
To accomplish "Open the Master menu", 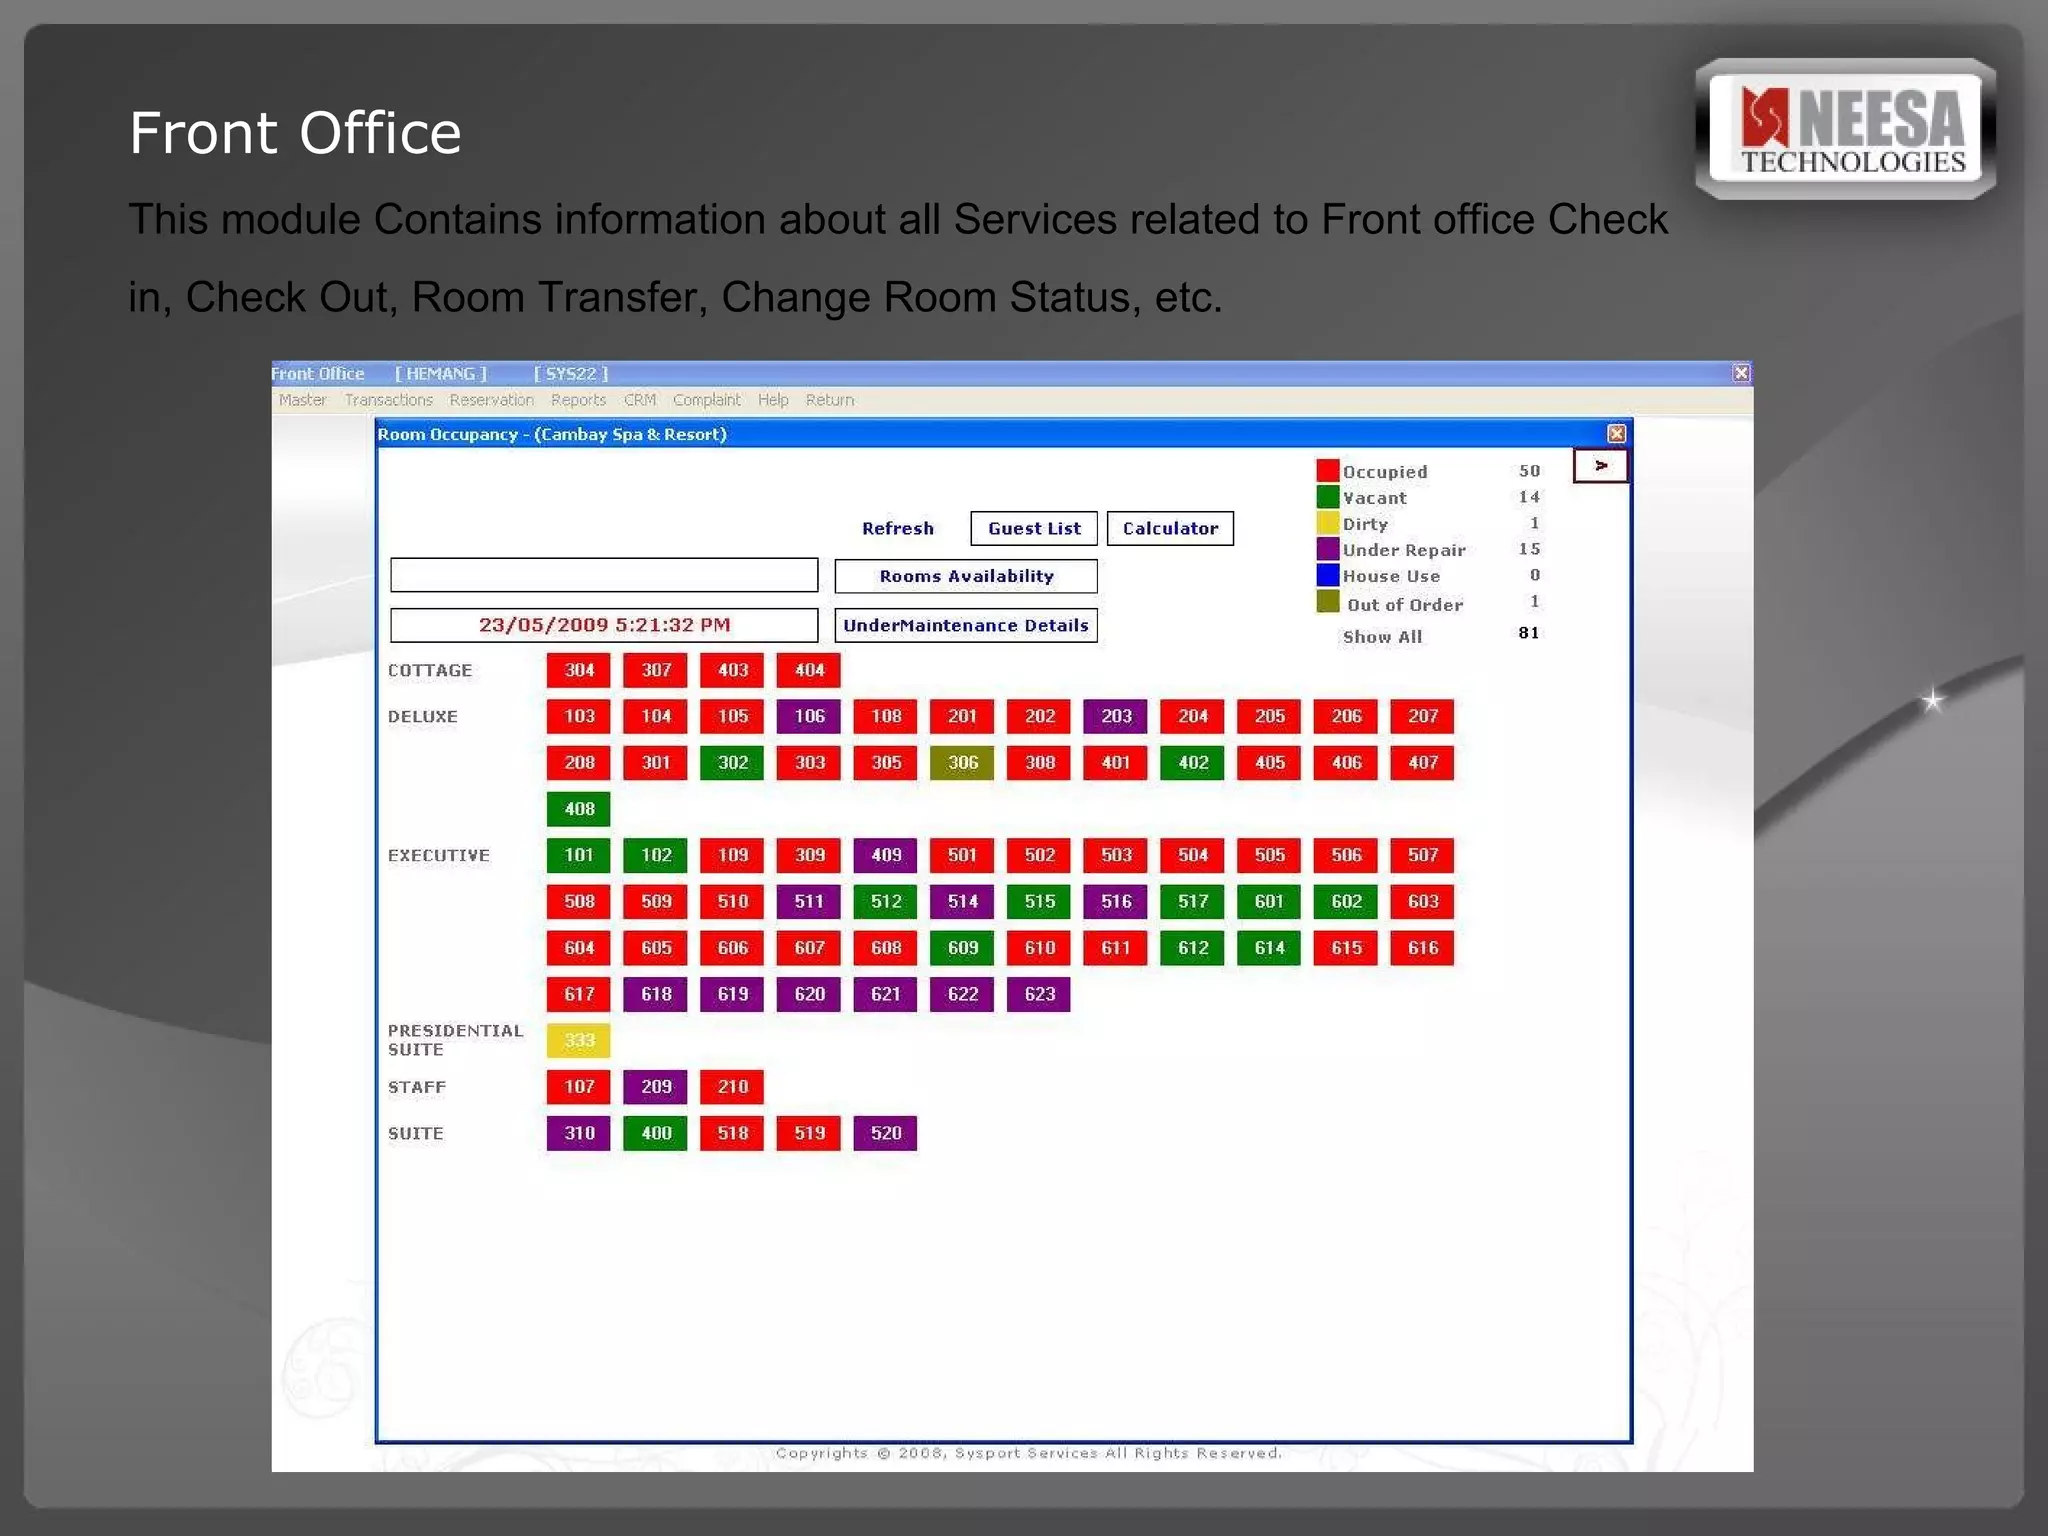I will point(302,400).
